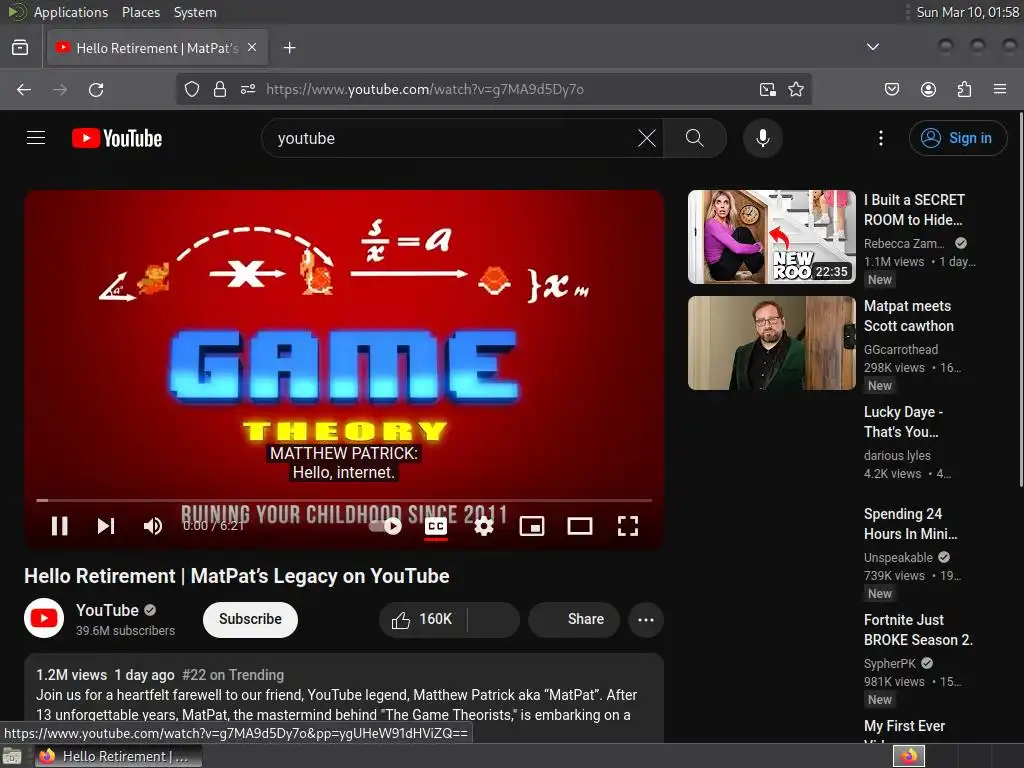Open #22 on Trending link
1024x768 pixels.
[233, 675]
